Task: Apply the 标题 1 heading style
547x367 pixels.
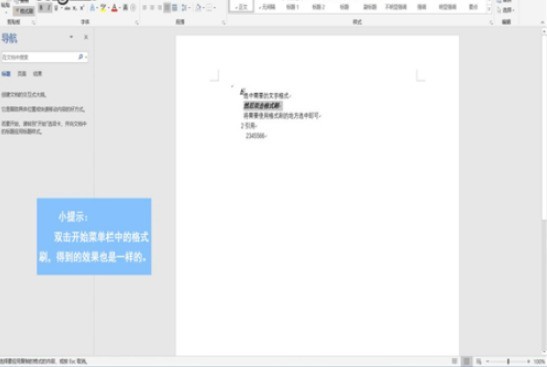Action: pyautogui.click(x=292, y=7)
